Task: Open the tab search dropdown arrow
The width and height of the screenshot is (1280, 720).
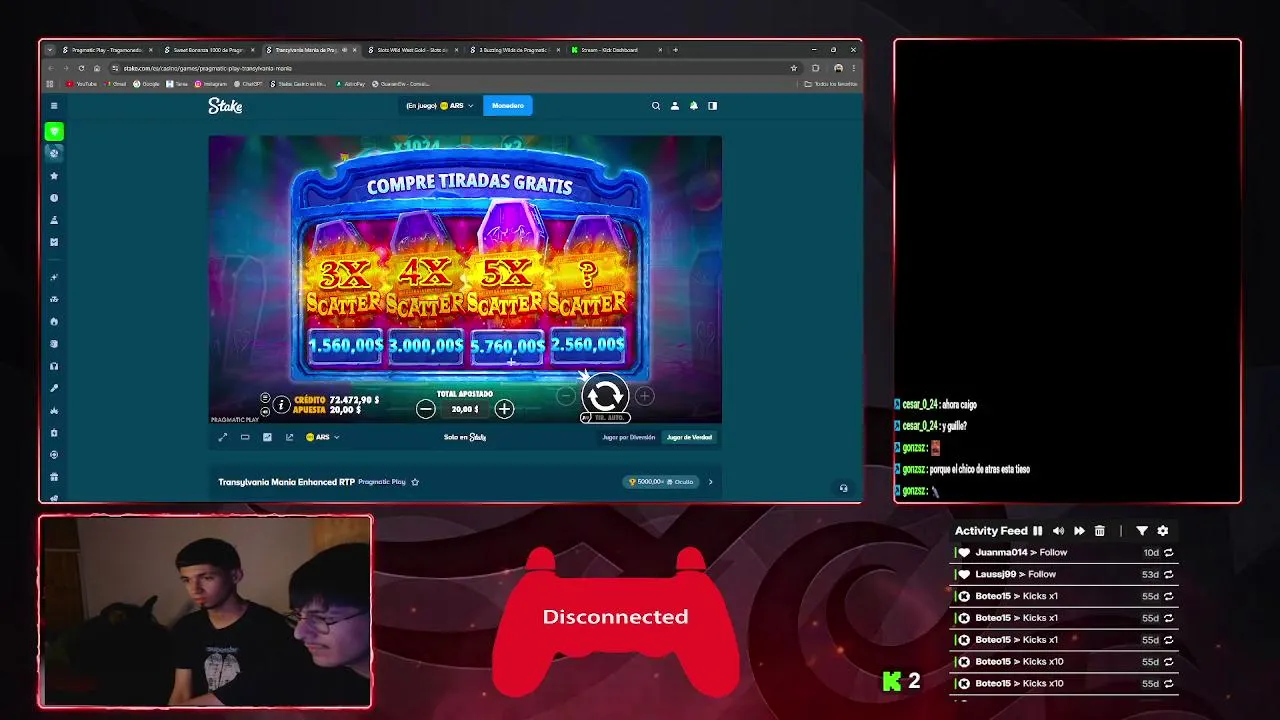Action: [50, 50]
